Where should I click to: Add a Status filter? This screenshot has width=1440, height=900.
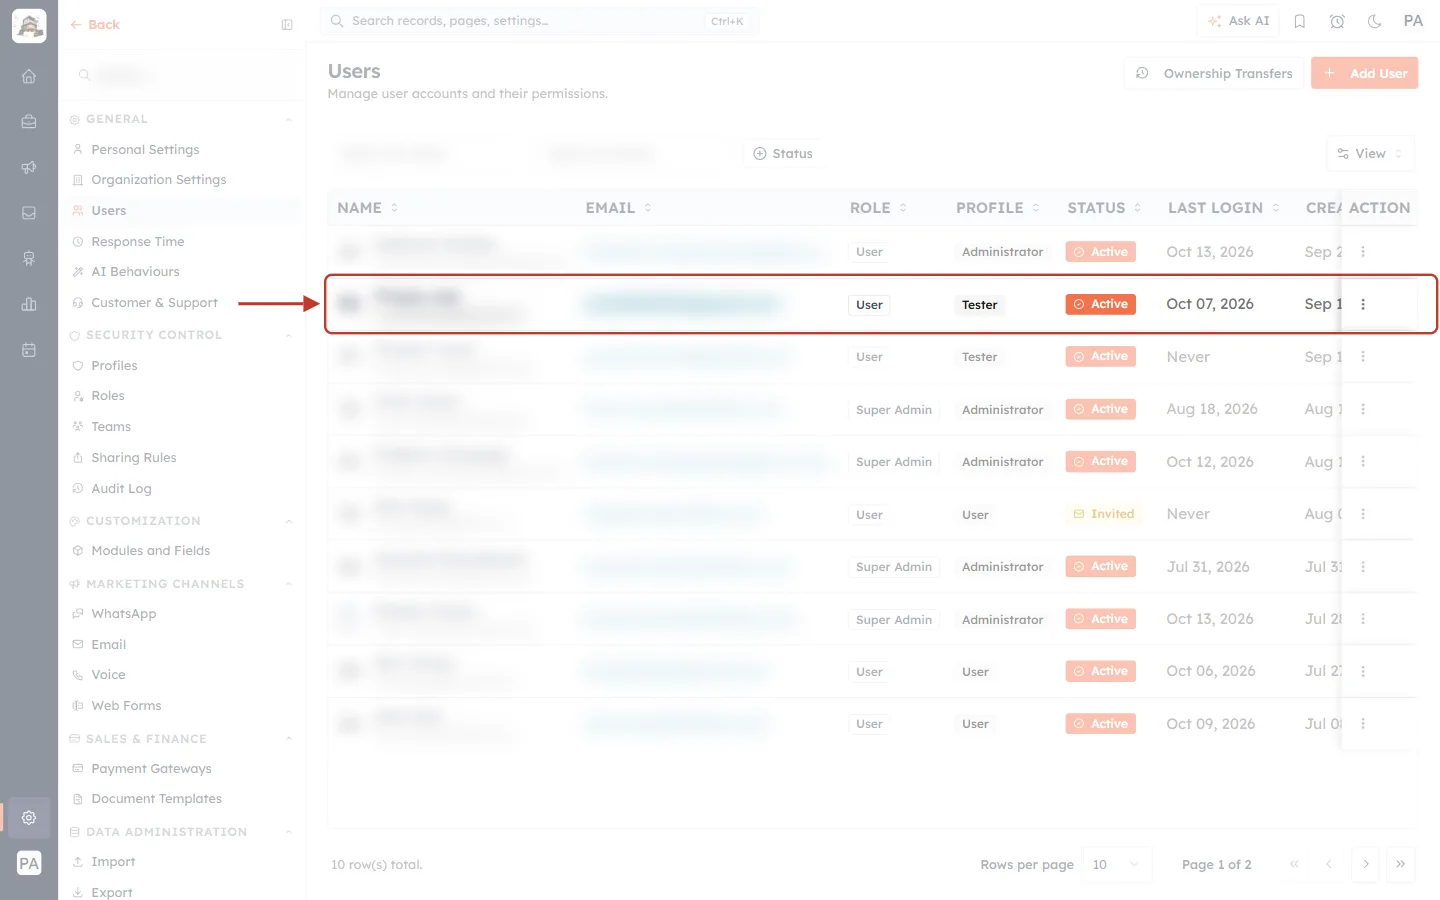pyautogui.click(x=782, y=154)
